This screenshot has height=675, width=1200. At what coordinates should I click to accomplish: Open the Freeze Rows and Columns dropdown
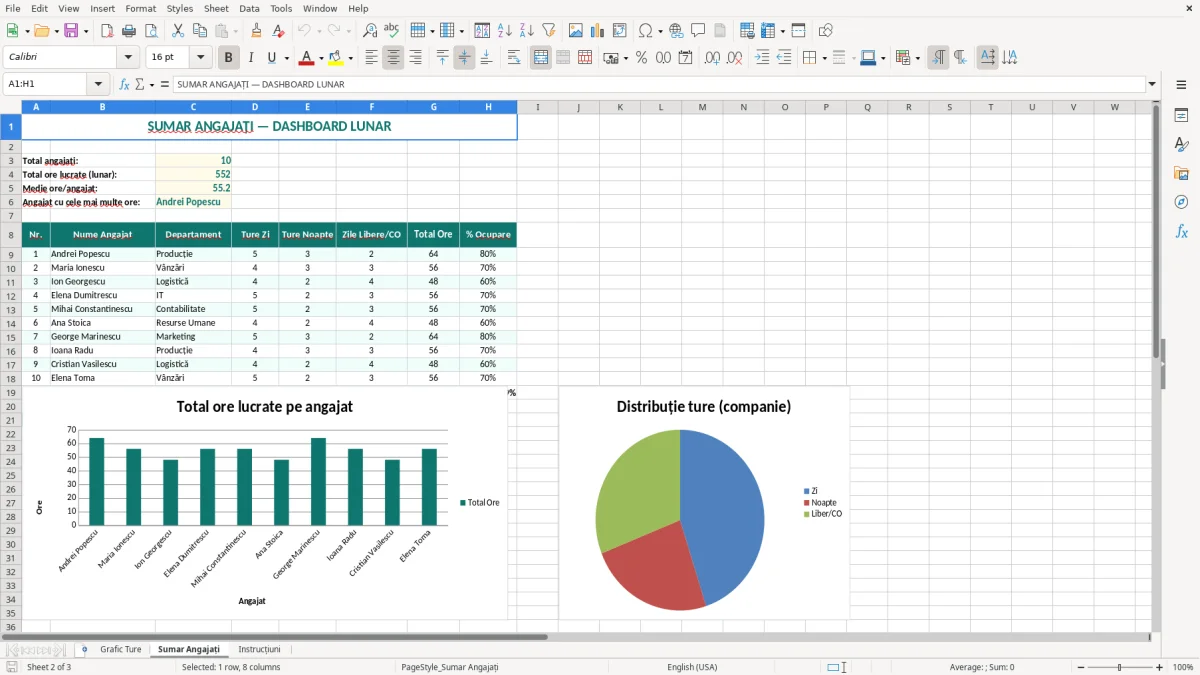click(781, 31)
